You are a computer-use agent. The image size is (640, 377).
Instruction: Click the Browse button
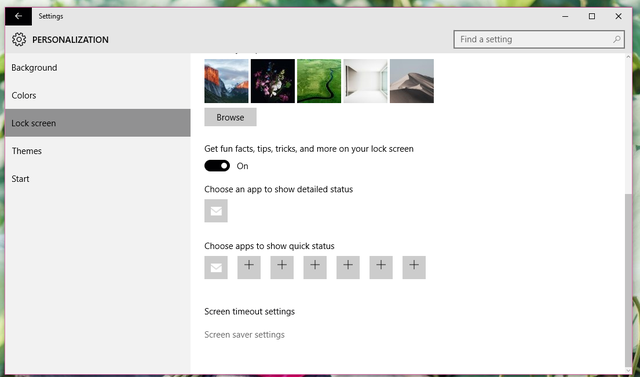click(230, 117)
